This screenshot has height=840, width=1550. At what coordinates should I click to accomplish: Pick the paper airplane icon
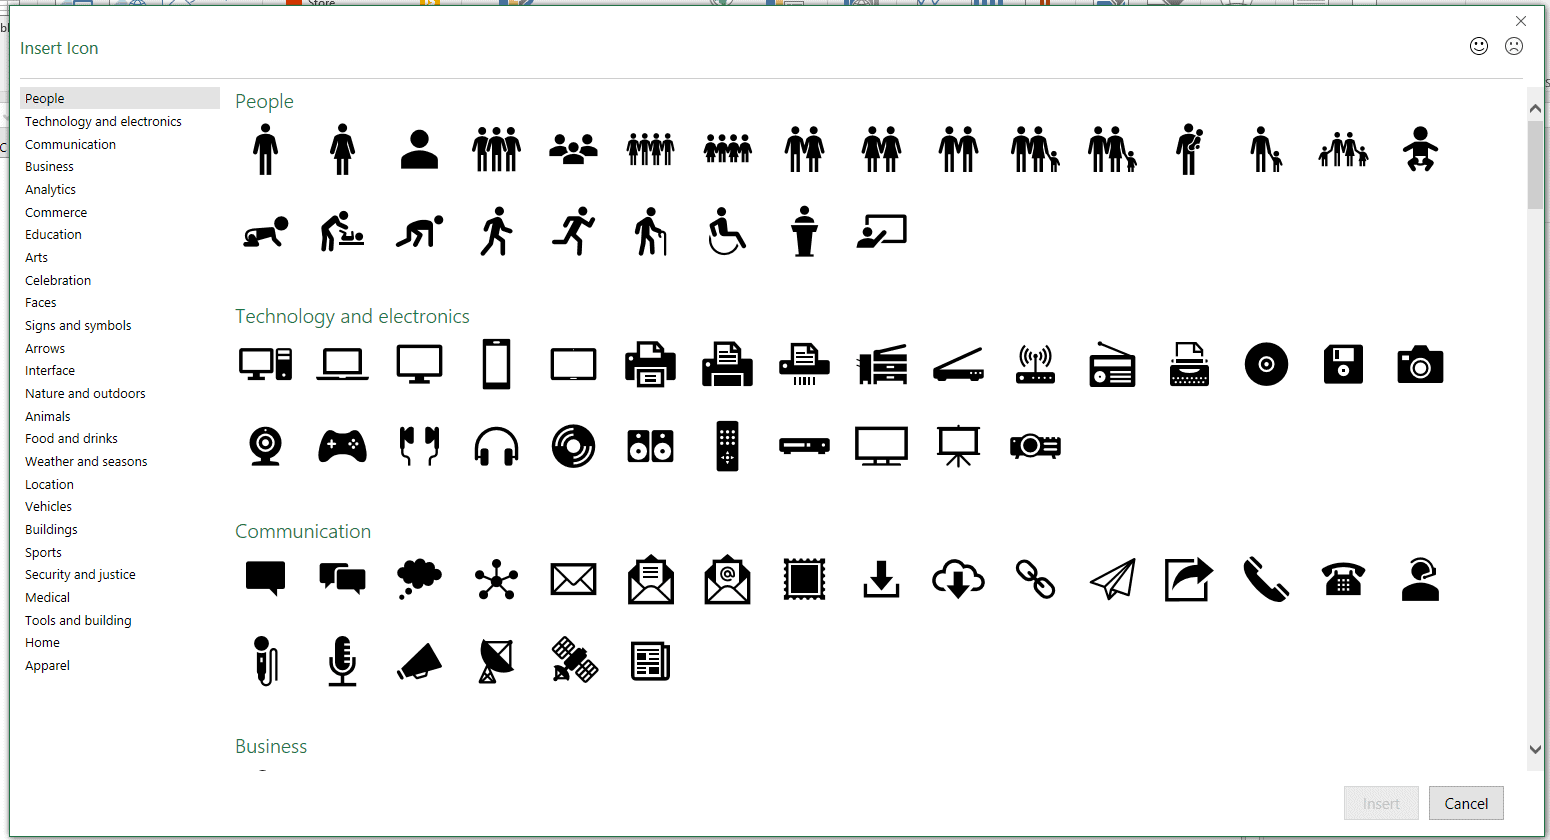1112,579
